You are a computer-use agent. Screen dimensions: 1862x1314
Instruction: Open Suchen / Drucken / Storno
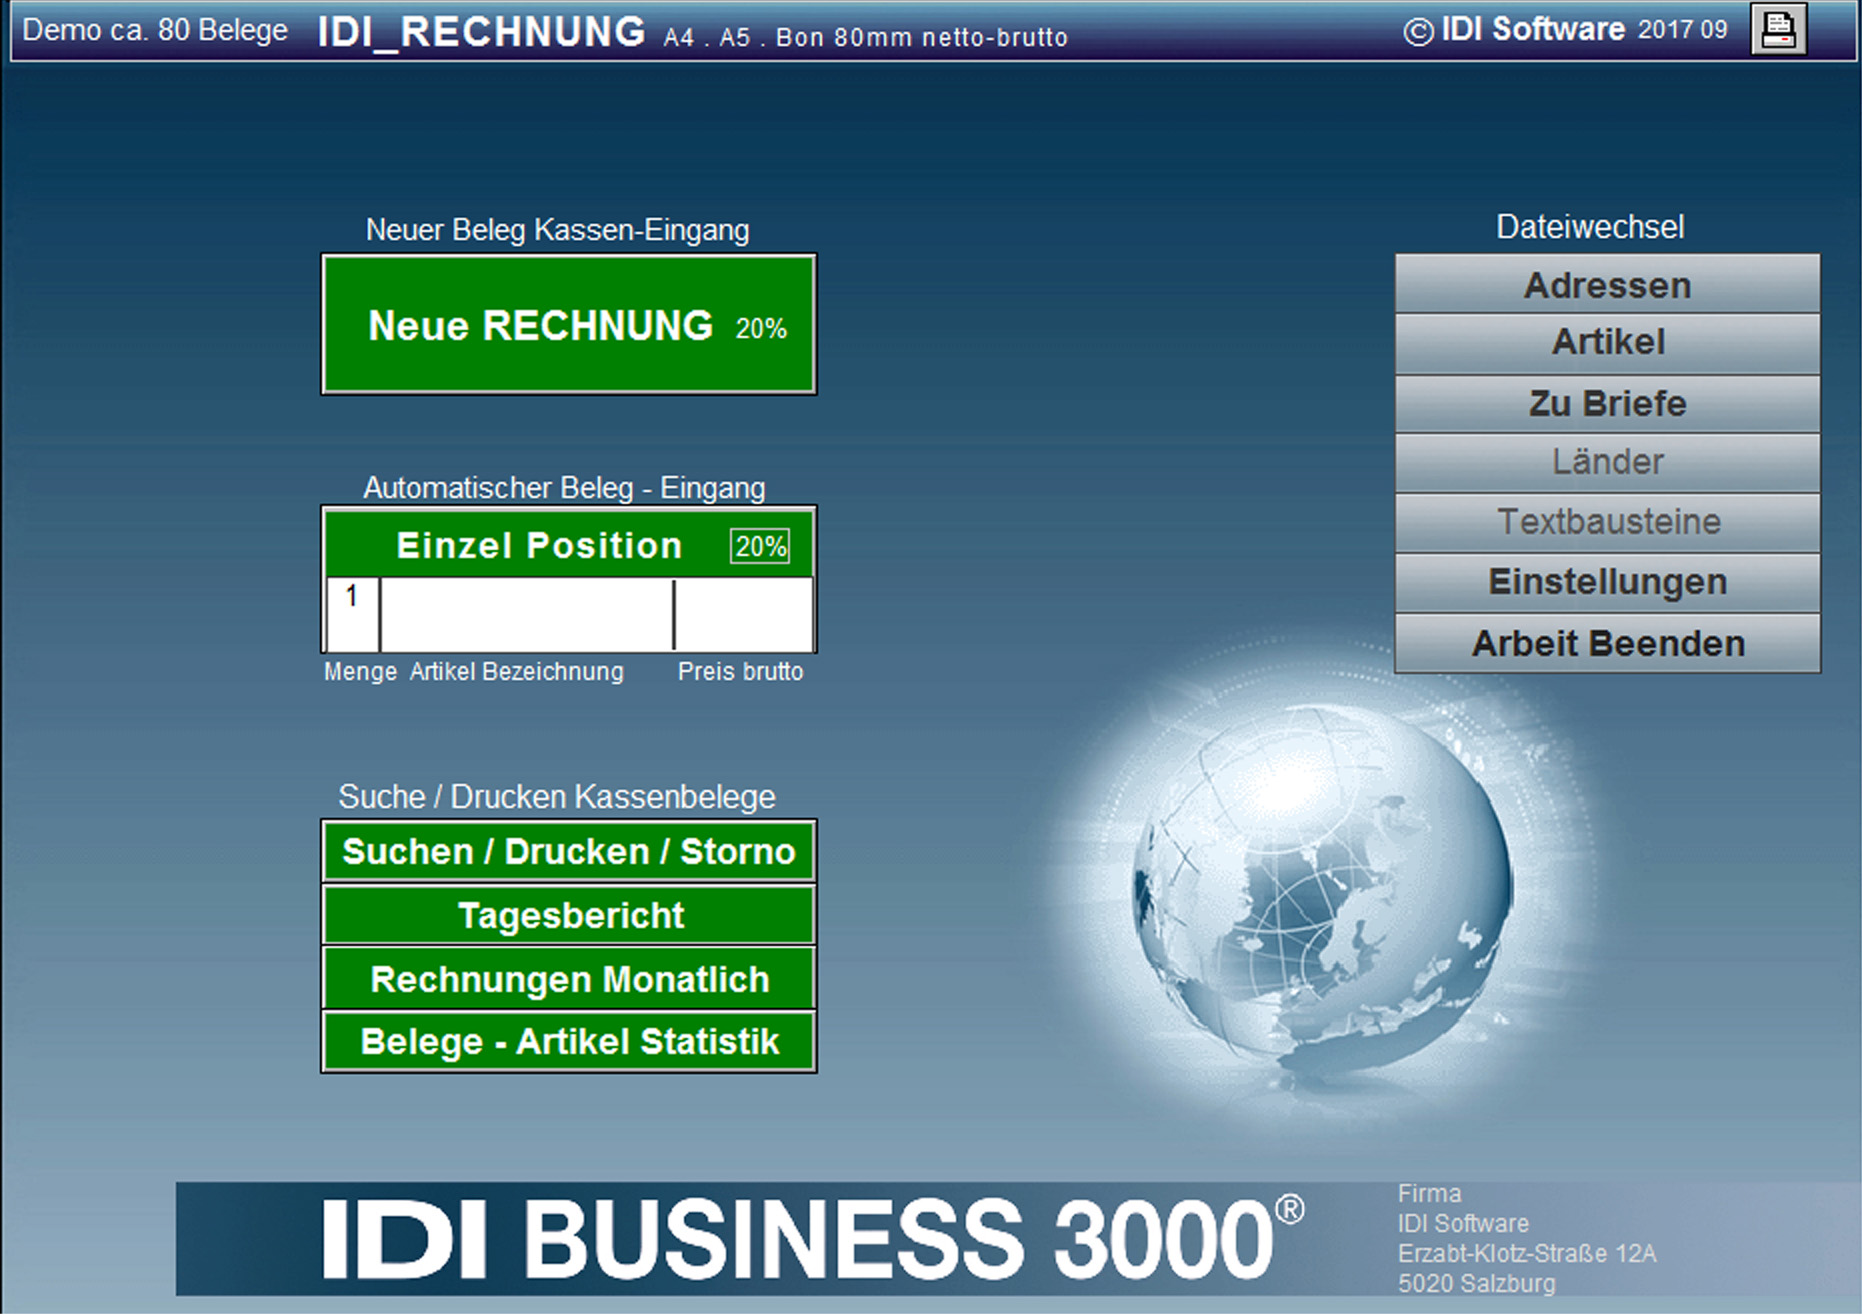pos(568,851)
